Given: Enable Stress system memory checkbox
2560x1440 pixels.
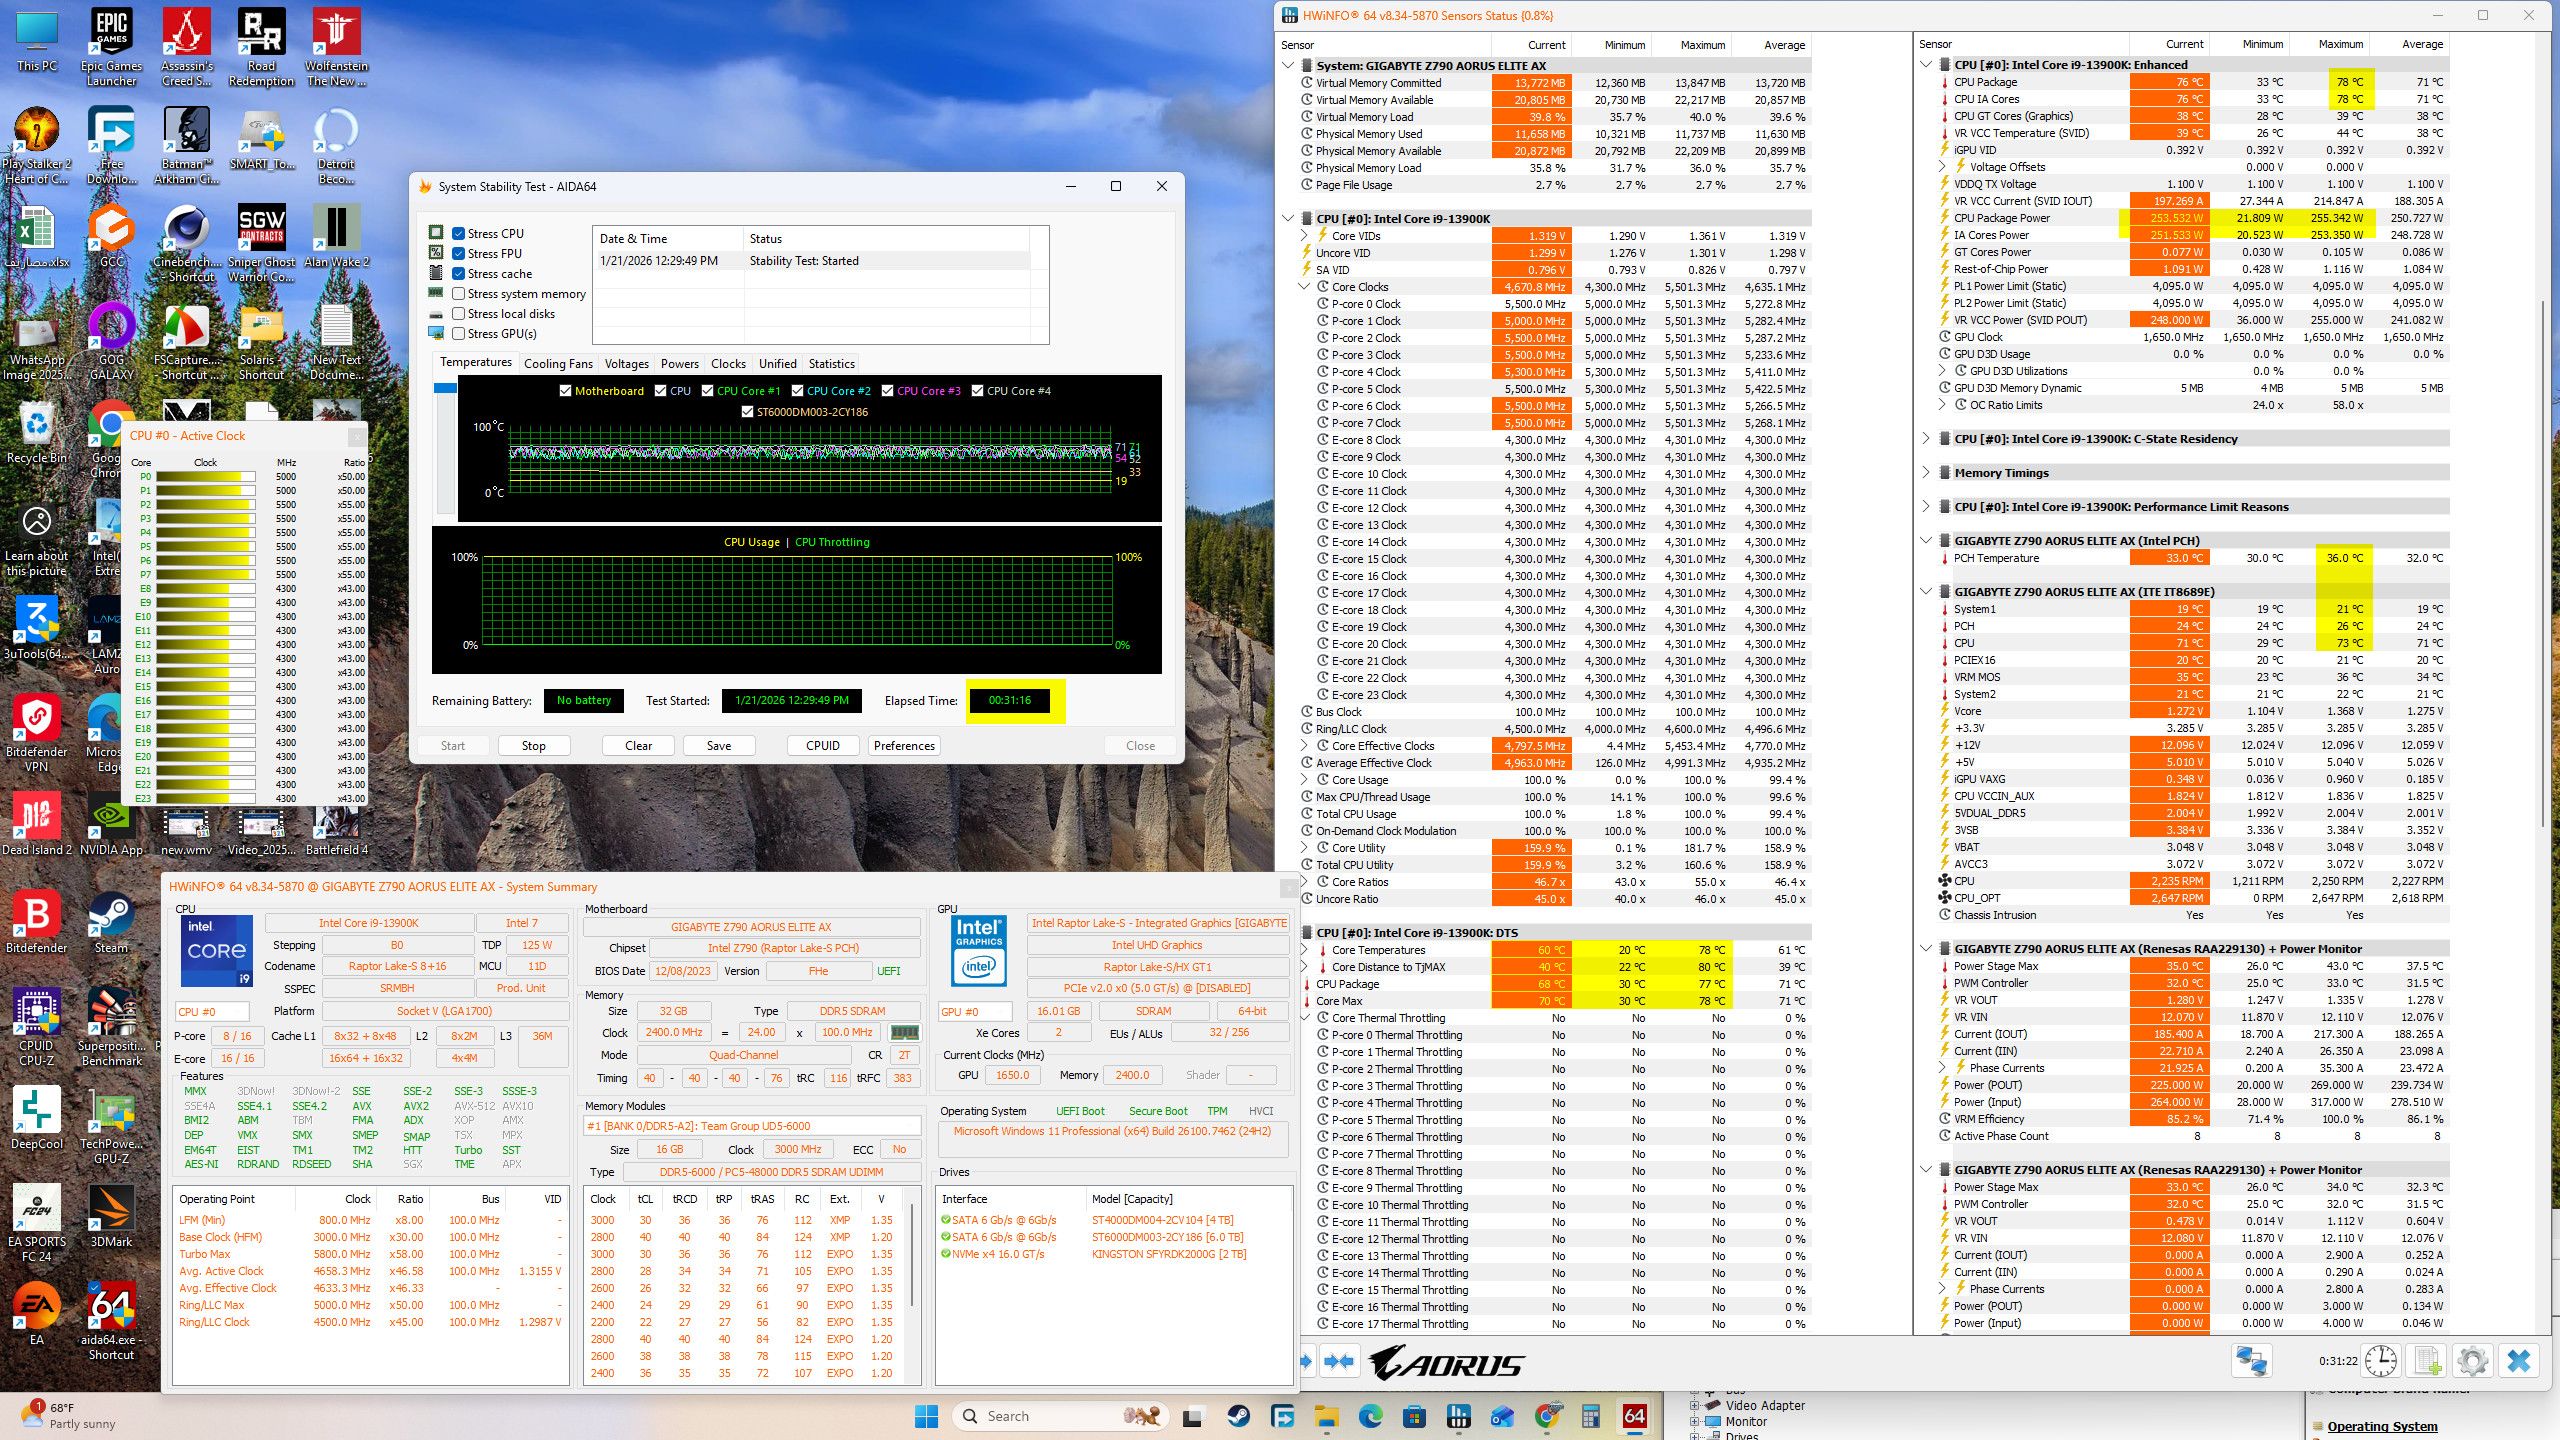Looking at the screenshot, I should coord(459,294).
